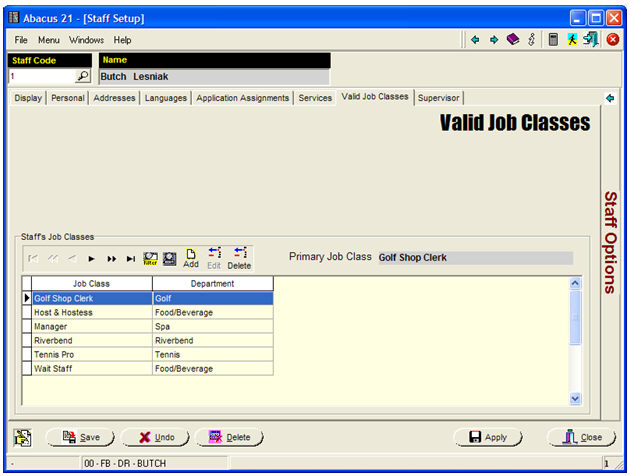Open the calculator icon in top toolbar
Viewport: 630px width, 476px height.
click(x=553, y=40)
